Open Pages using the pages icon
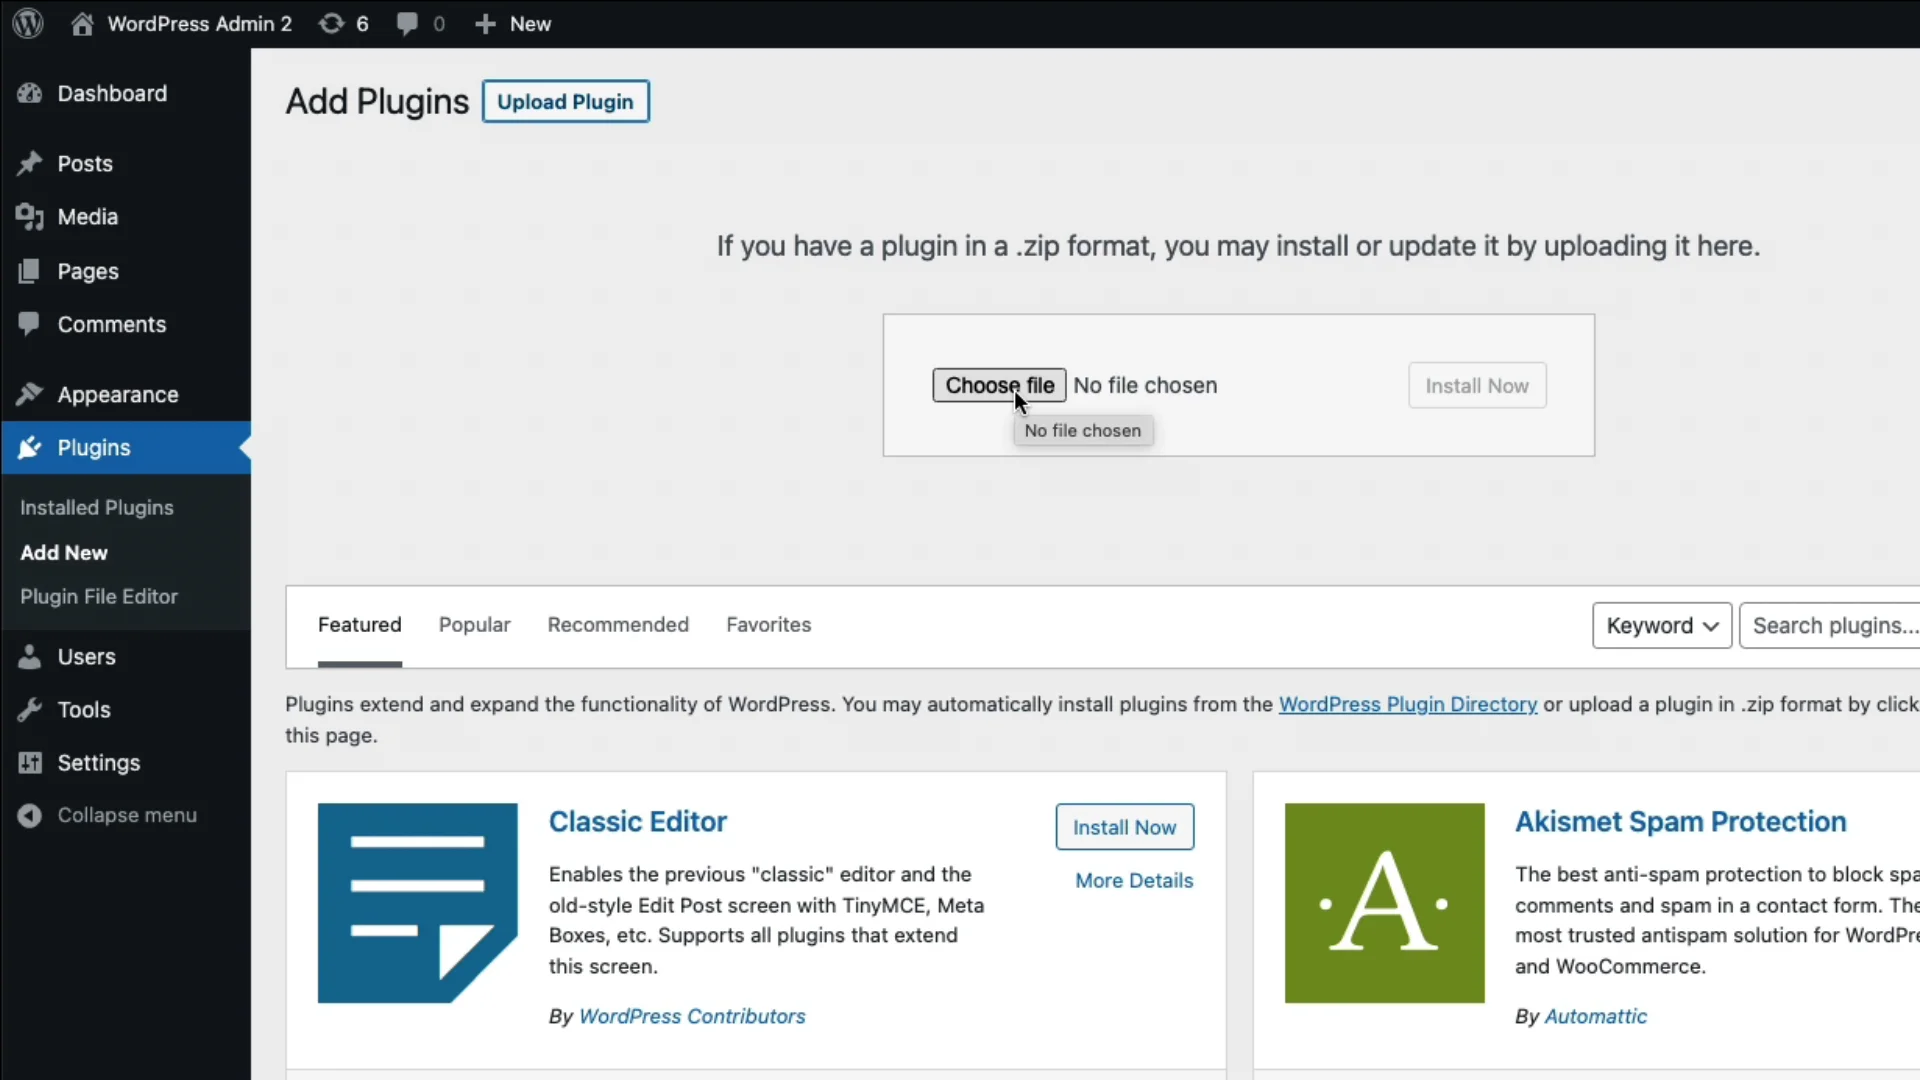This screenshot has width=1920, height=1080. (x=30, y=271)
